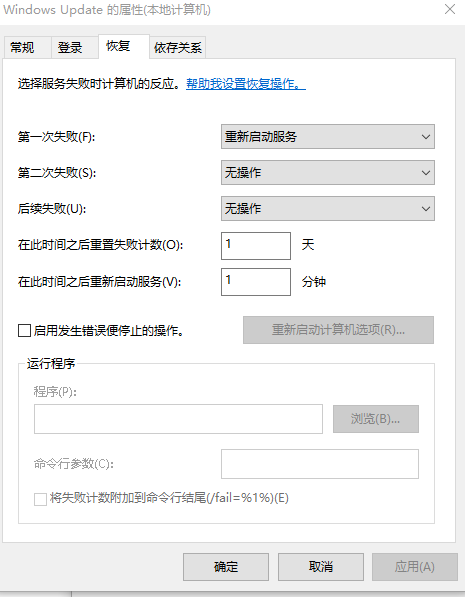The image size is (465, 597).
Task: Switch to the 常规 tab
Action: pyautogui.click(x=27, y=48)
